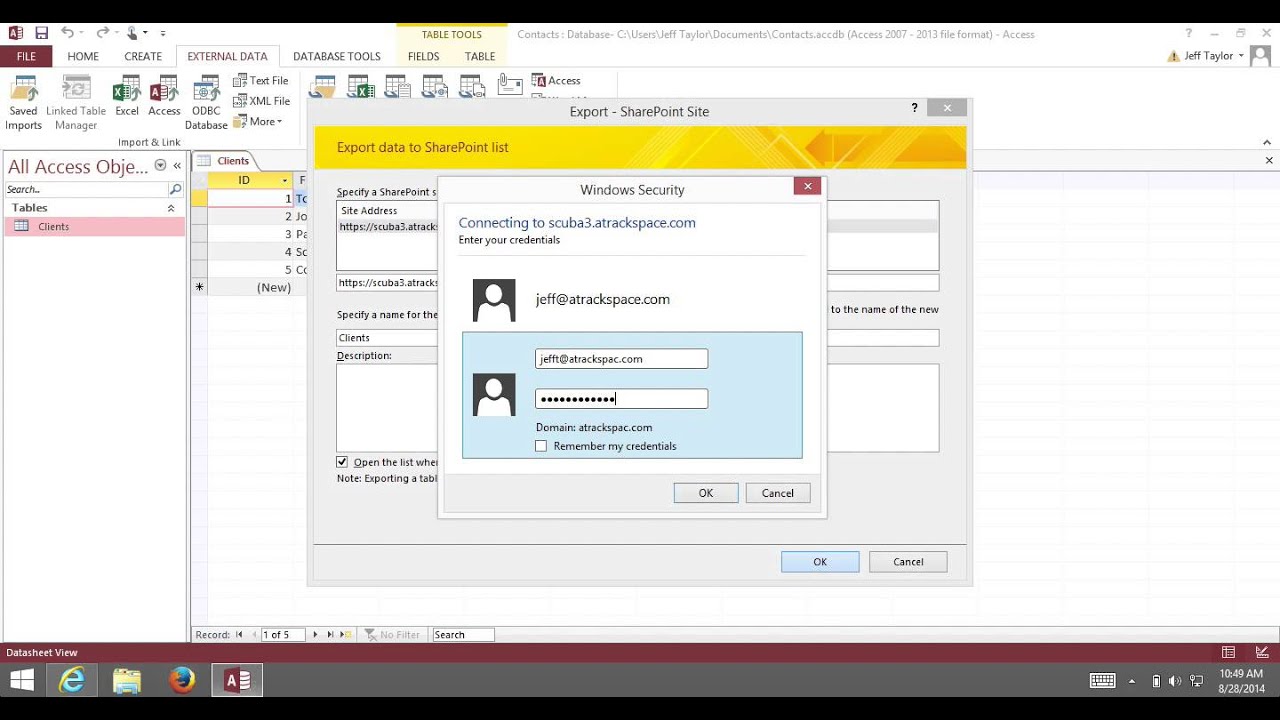This screenshot has height=720, width=1280.
Task: Click the search magnifier in navigation pane
Action: (175, 189)
